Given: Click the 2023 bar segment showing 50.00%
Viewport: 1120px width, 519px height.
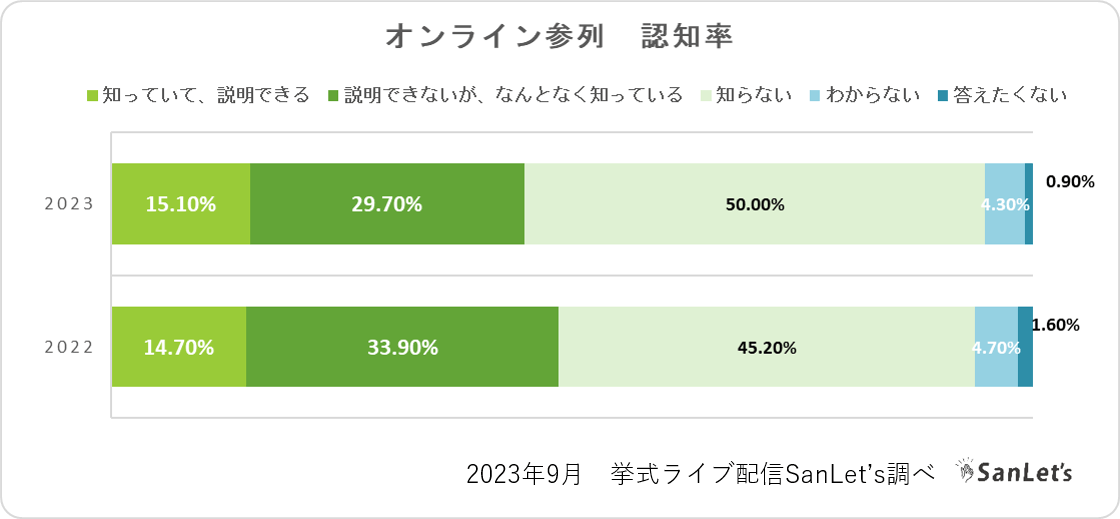Looking at the screenshot, I should tap(754, 204).
